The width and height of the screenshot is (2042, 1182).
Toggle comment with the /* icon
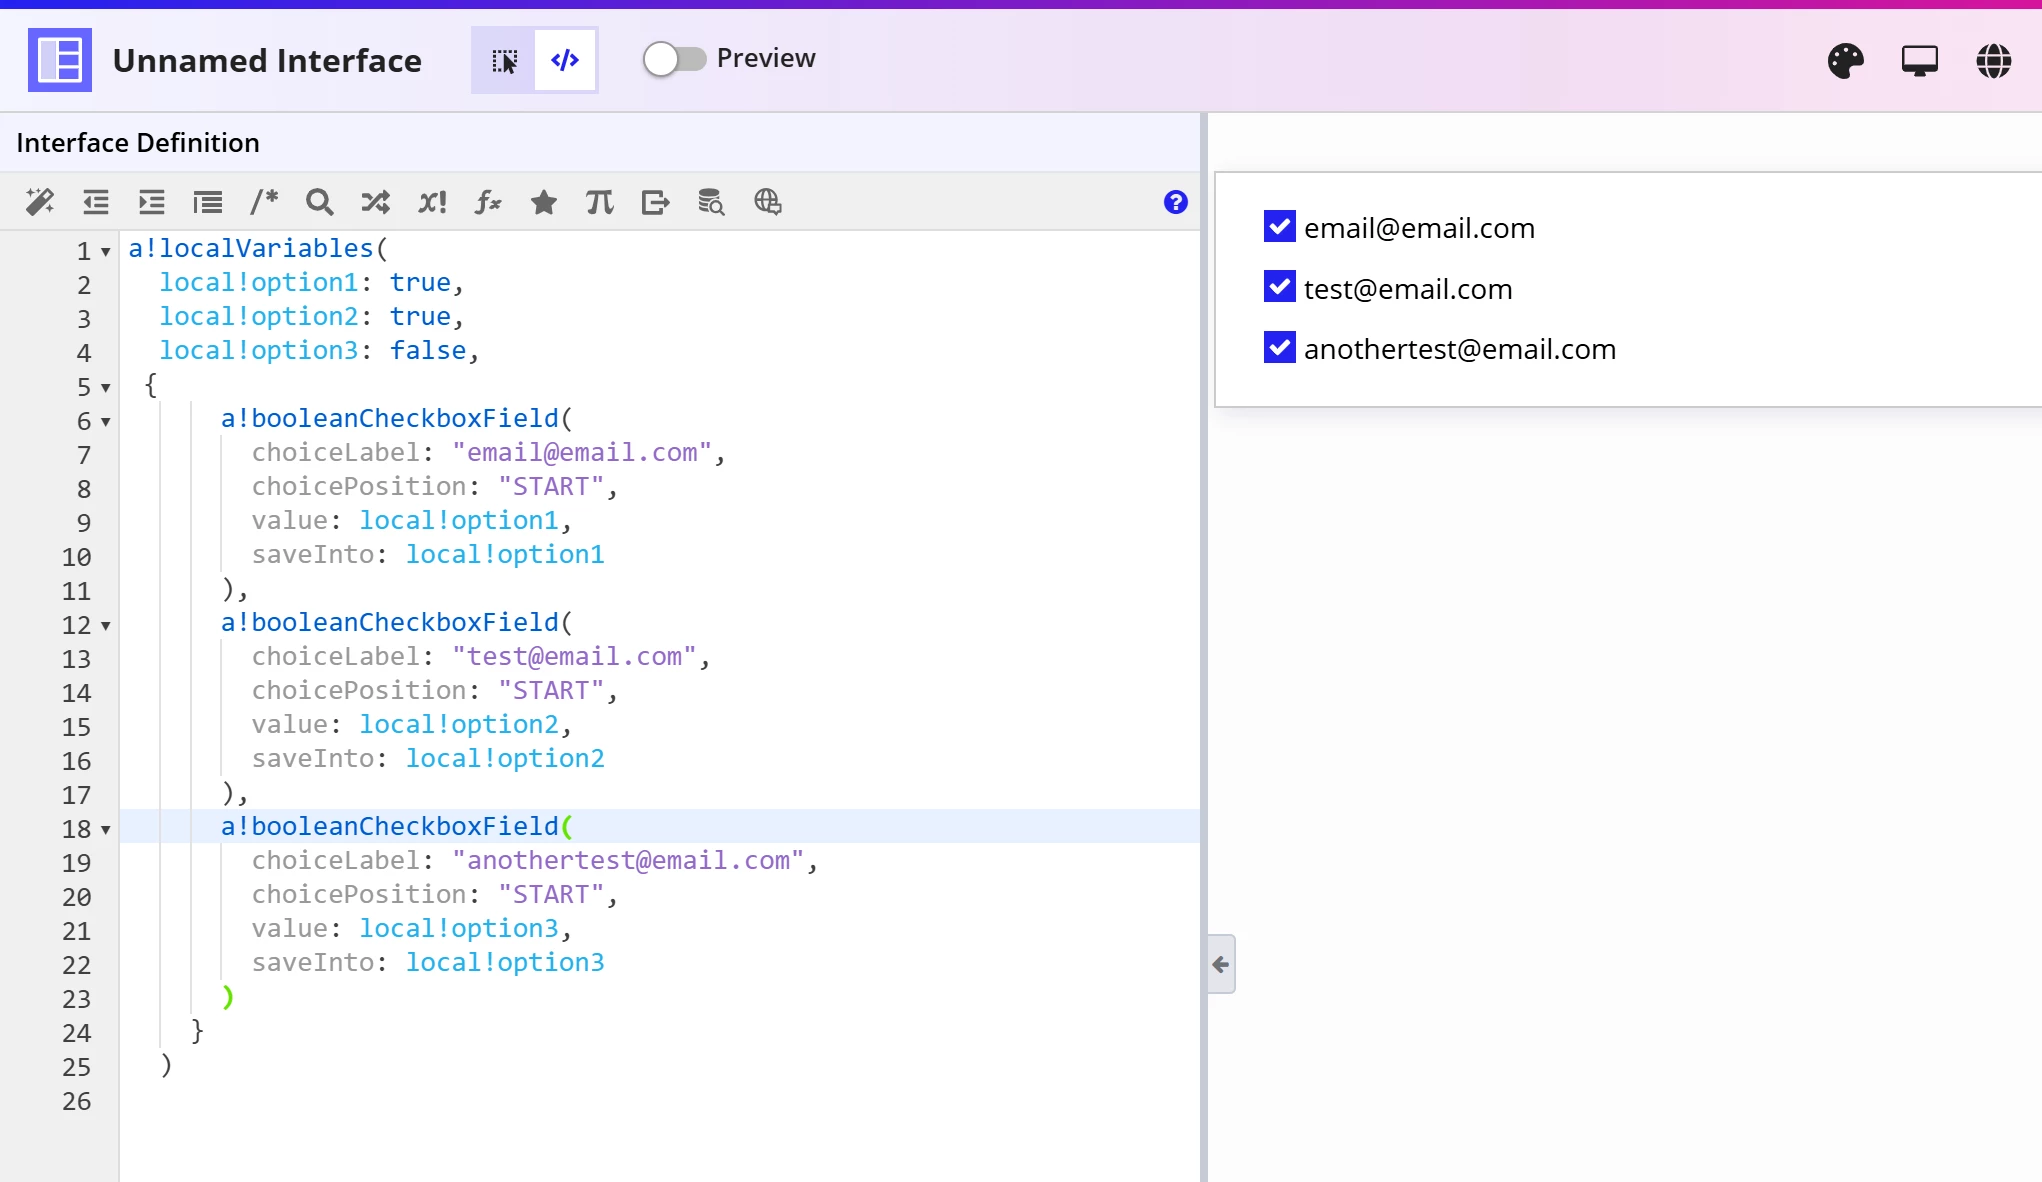click(264, 202)
